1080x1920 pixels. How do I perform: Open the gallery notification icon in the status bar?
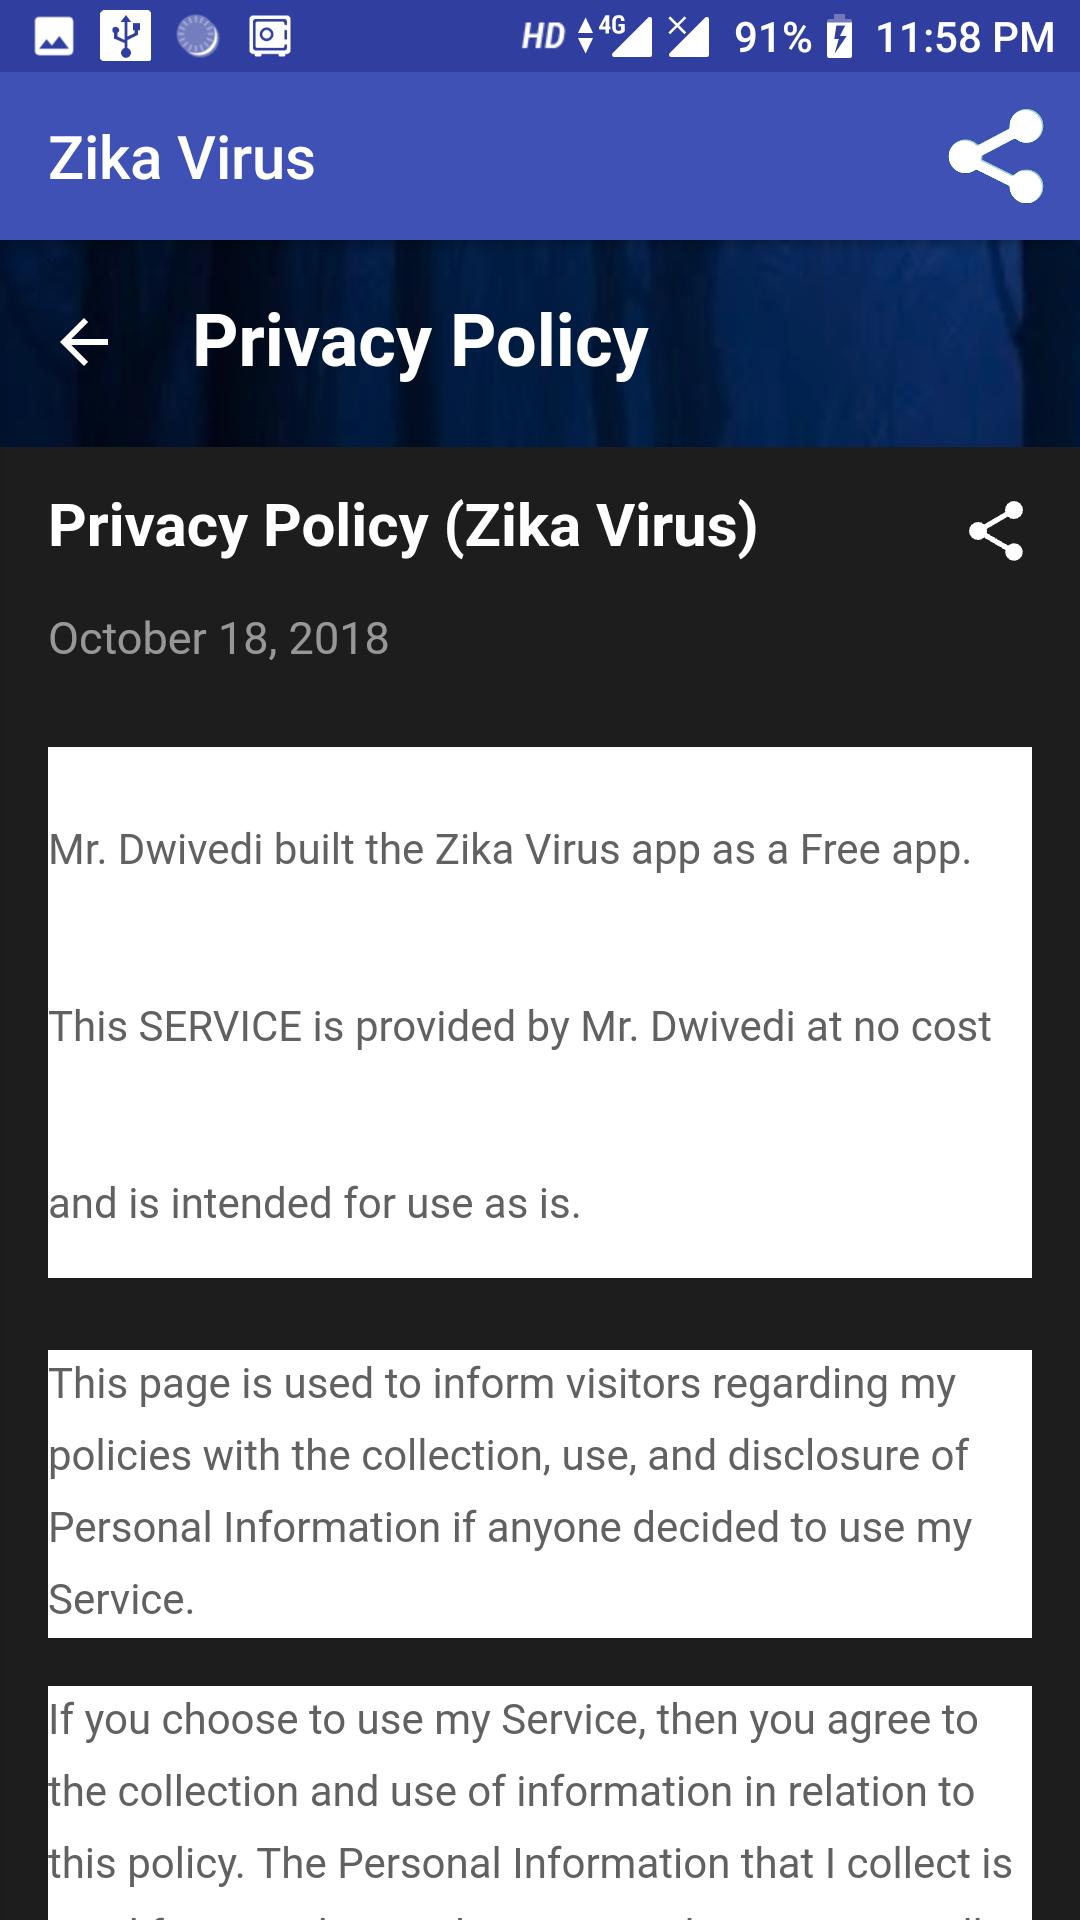(x=54, y=37)
